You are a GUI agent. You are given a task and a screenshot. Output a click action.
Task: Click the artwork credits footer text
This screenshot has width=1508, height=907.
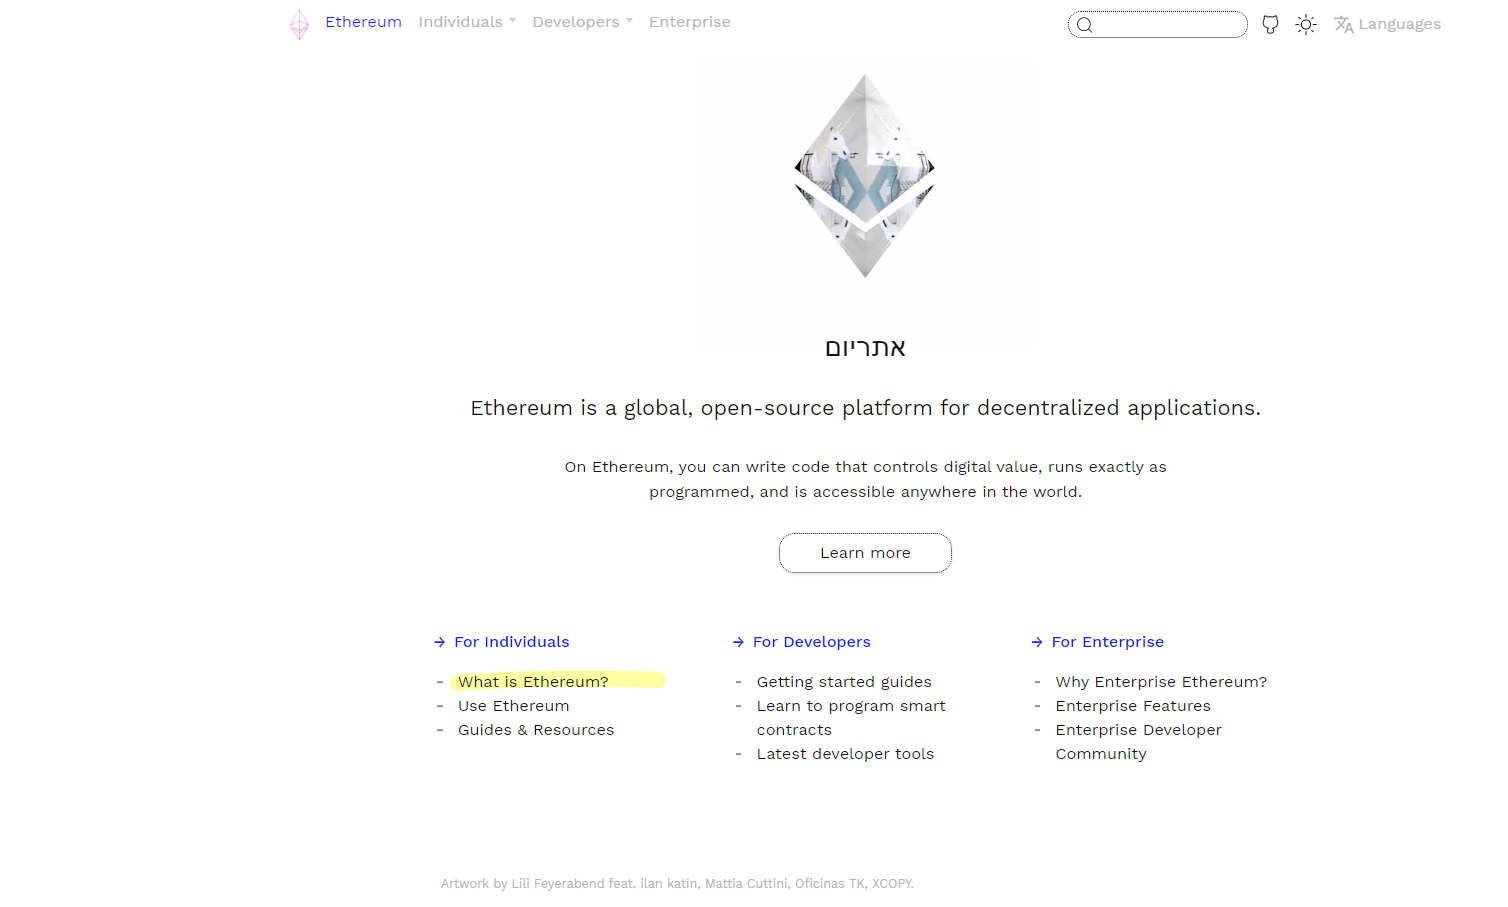(677, 884)
